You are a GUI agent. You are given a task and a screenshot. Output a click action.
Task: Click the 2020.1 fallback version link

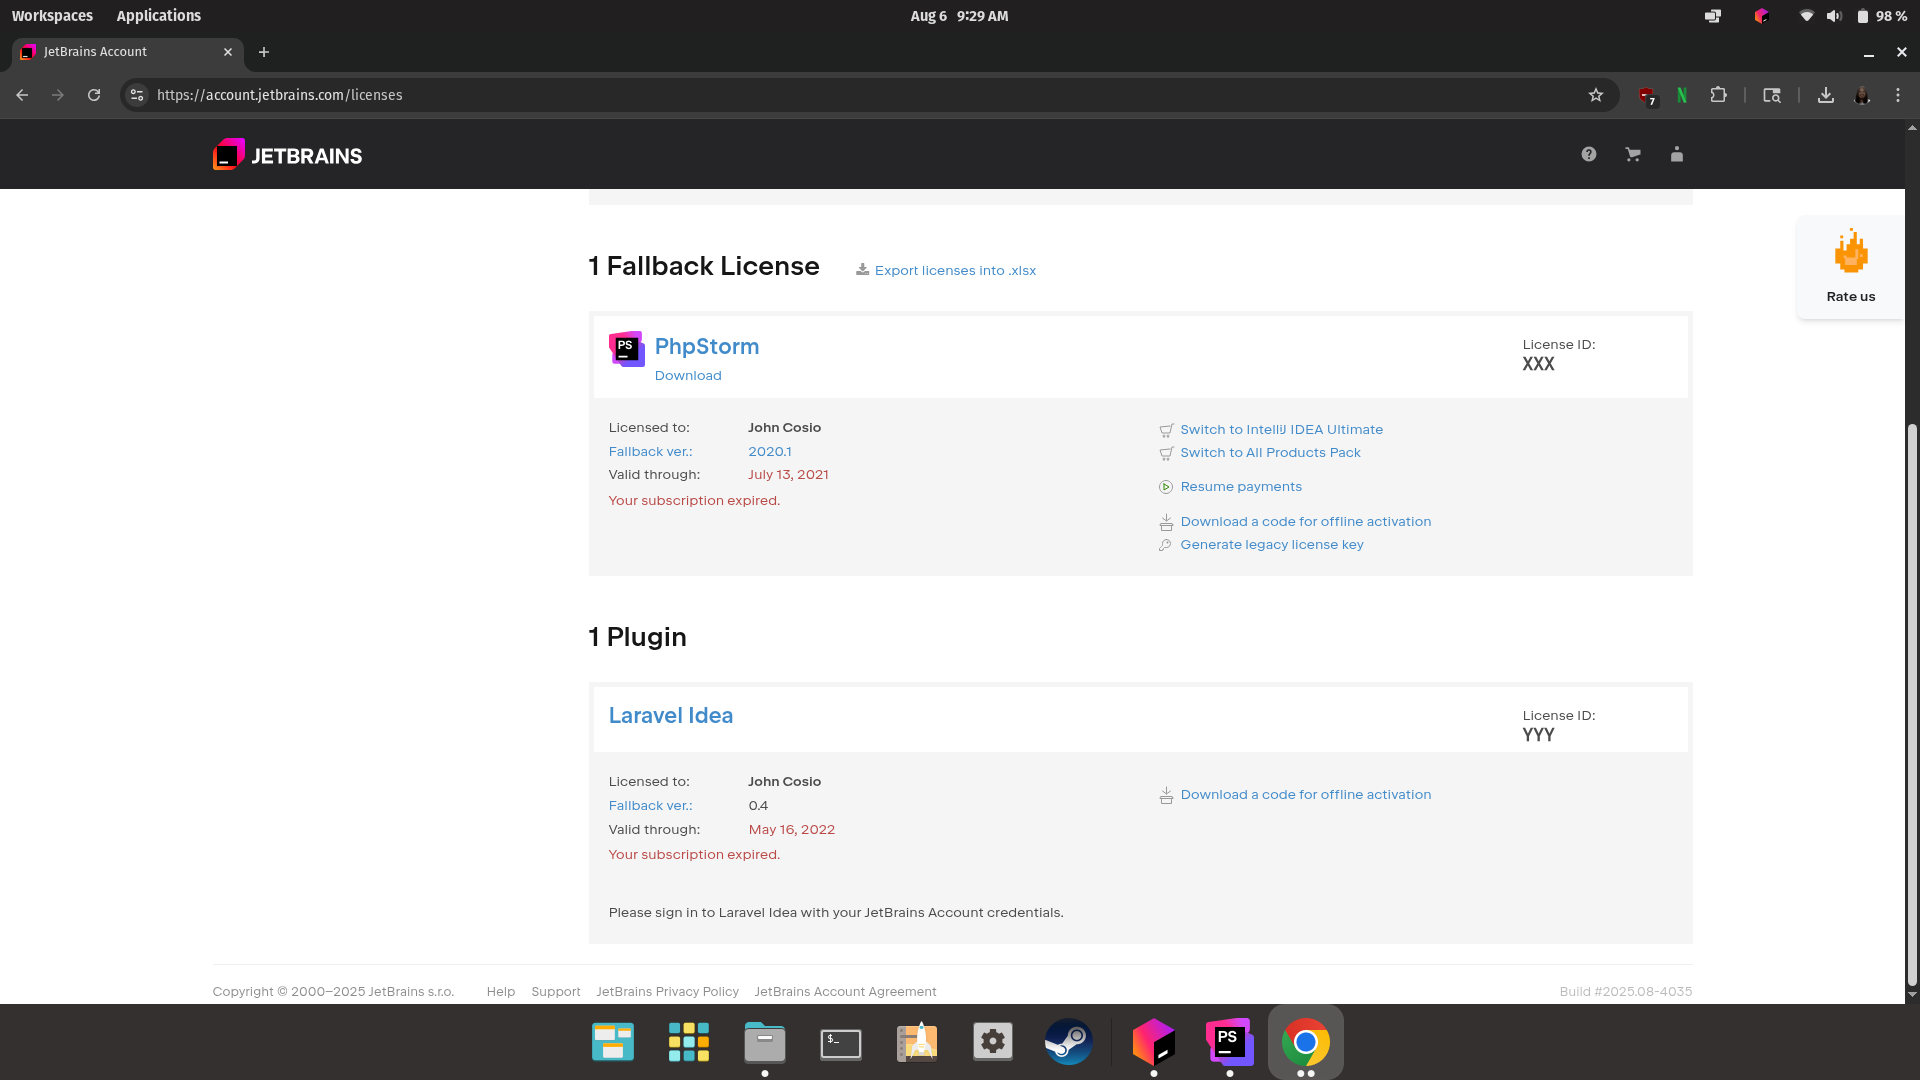pyautogui.click(x=770, y=452)
